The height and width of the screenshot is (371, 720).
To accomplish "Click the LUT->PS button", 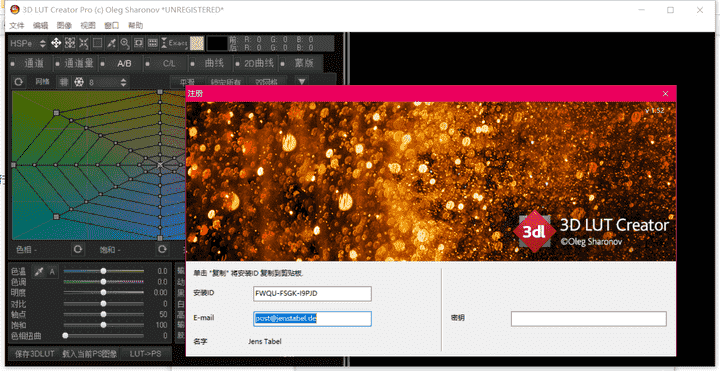I will pos(146,354).
